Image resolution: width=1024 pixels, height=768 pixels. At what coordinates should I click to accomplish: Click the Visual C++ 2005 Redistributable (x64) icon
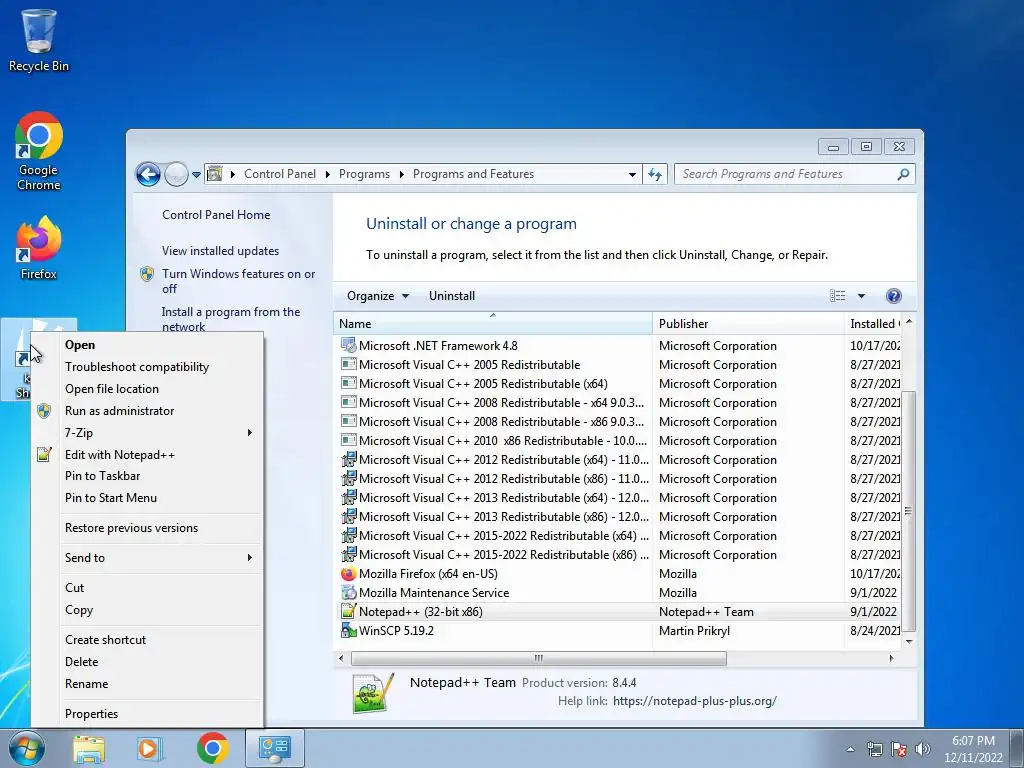(x=349, y=383)
